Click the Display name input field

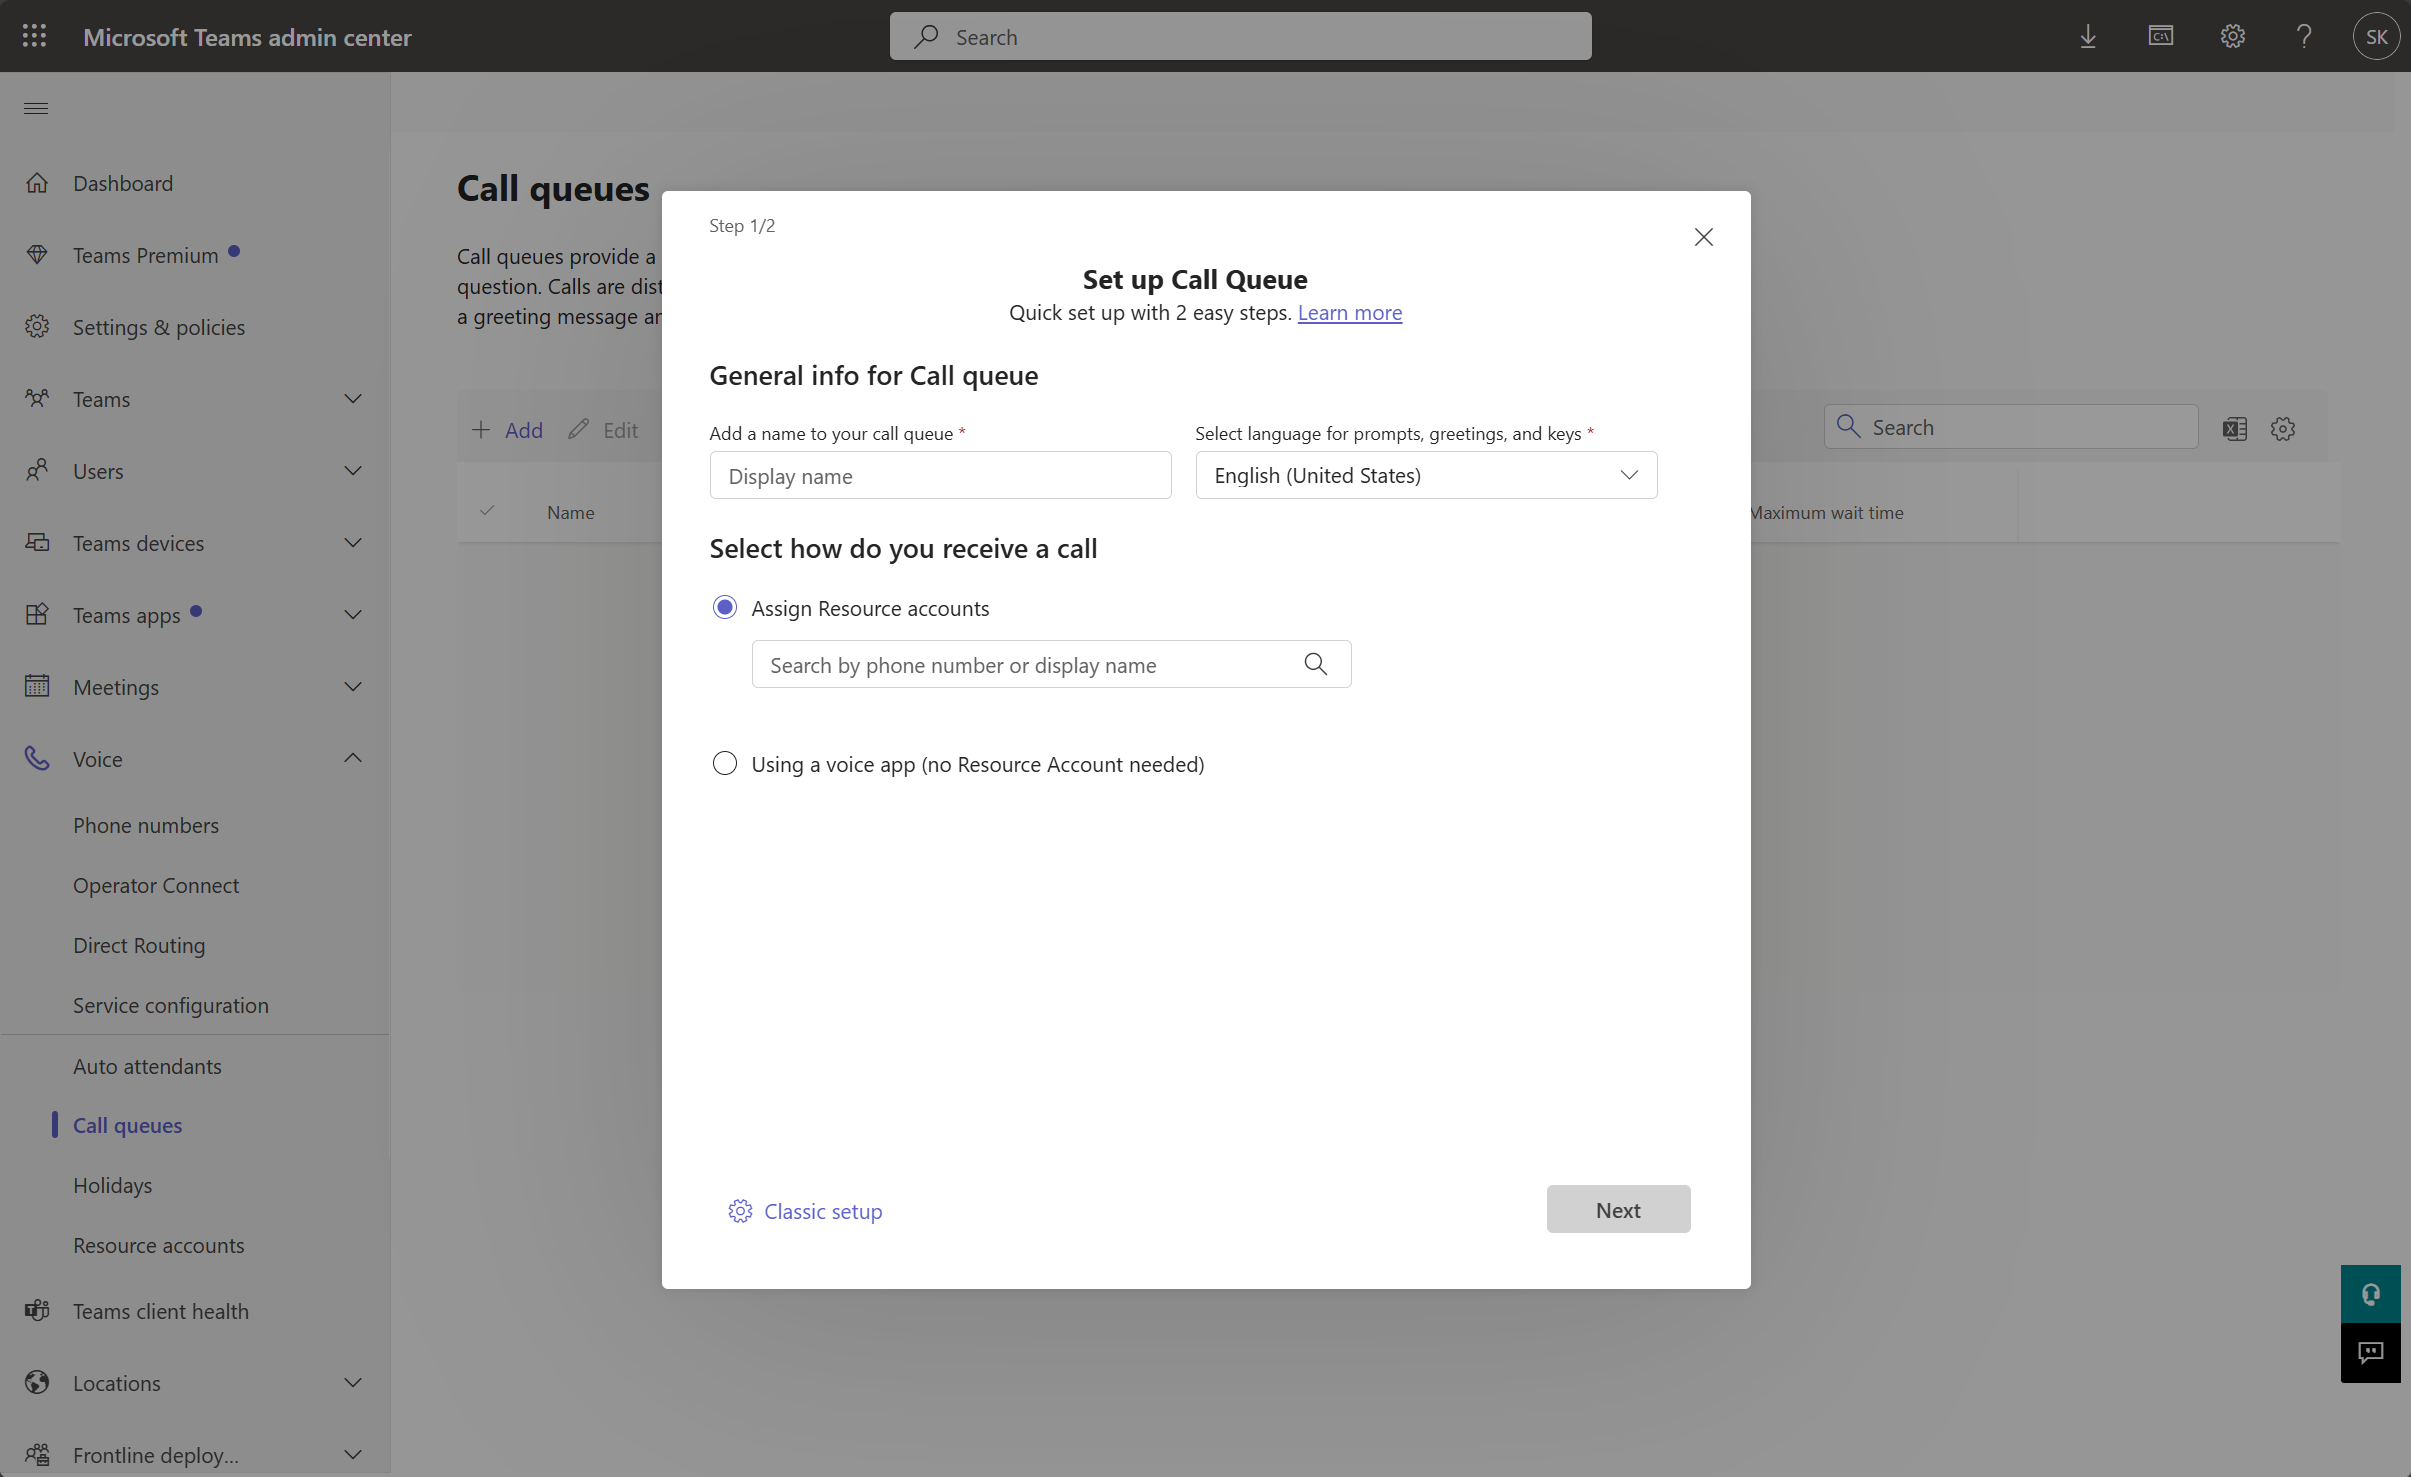940,475
